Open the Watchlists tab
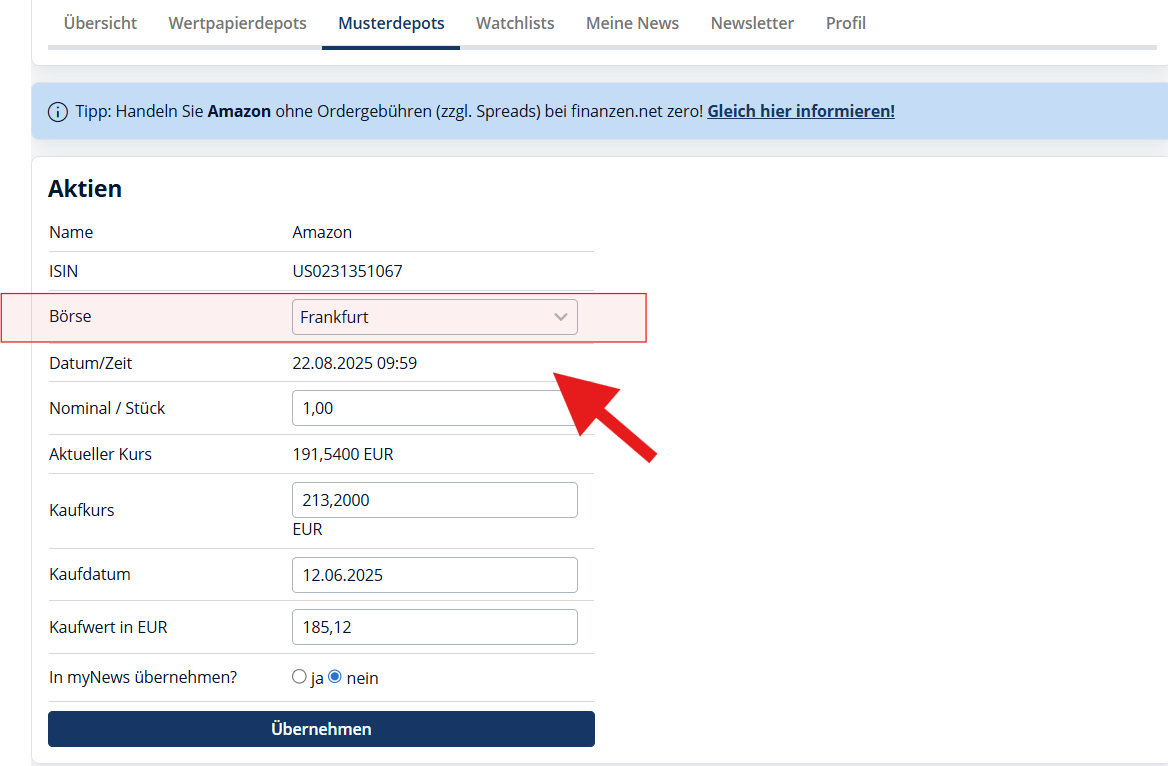This screenshot has width=1168, height=766. coord(515,23)
